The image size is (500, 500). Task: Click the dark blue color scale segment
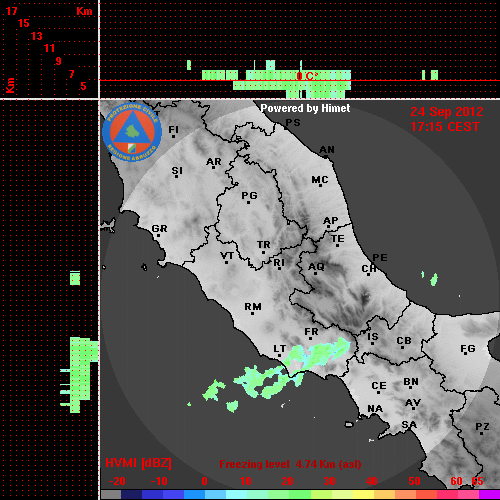[x=131, y=495]
